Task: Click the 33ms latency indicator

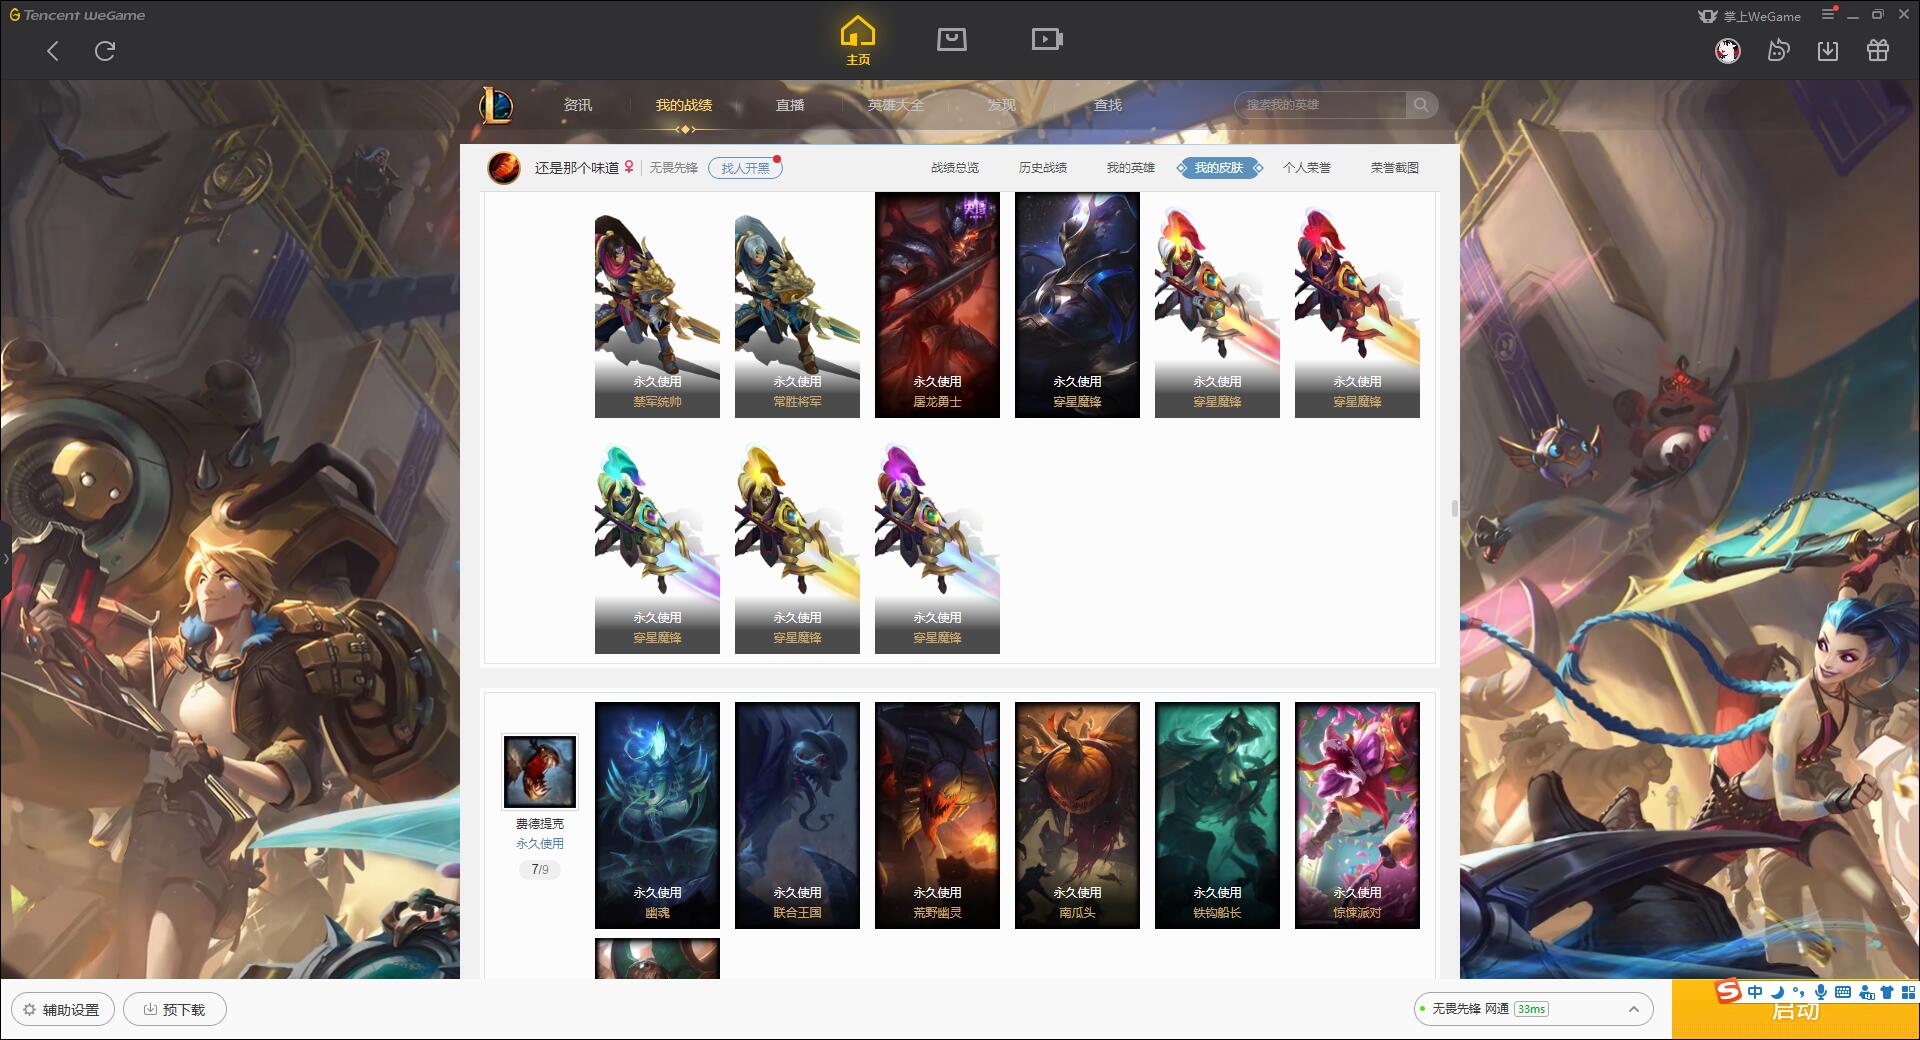Action: click(x=1531, y=1009)
